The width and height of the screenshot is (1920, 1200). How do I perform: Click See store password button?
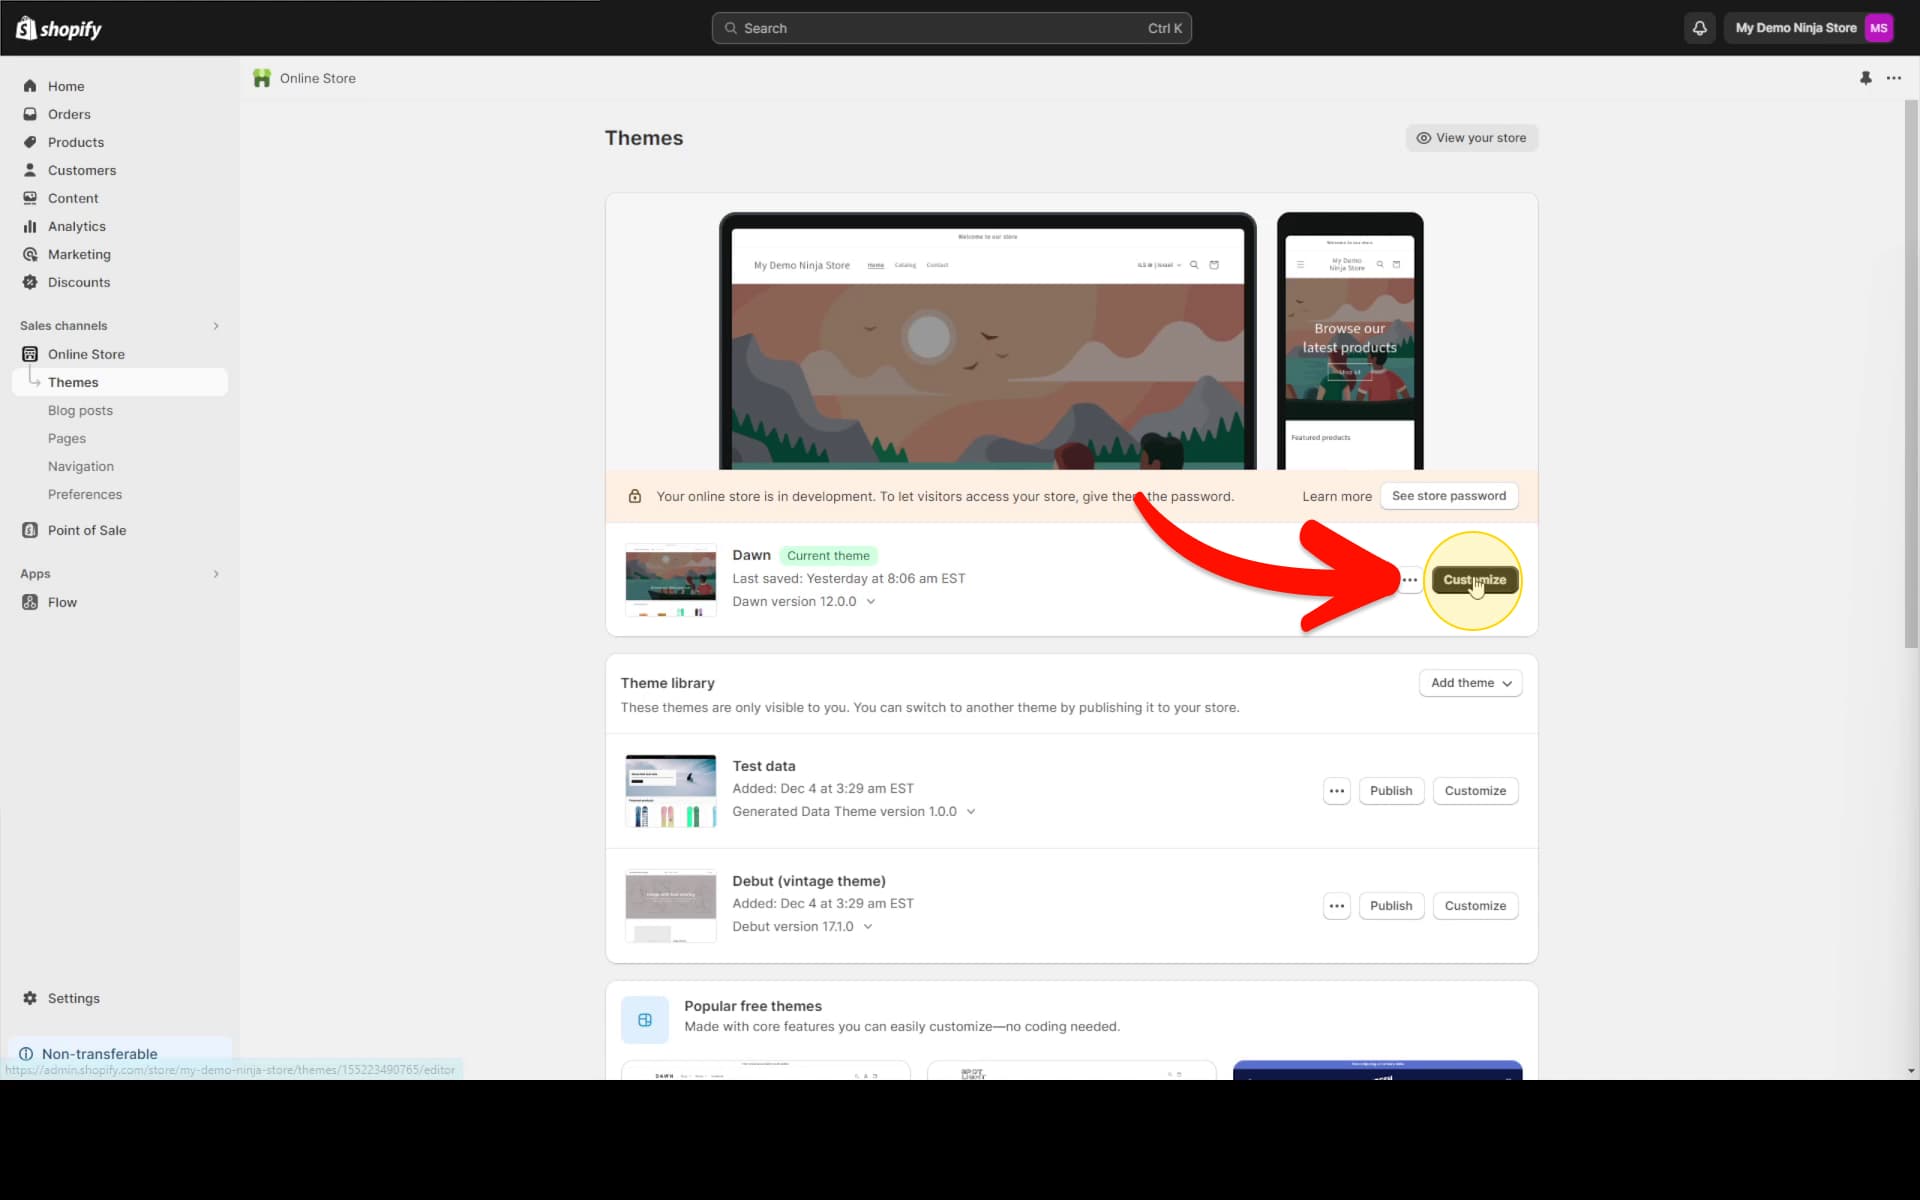tap(1449, 496)
